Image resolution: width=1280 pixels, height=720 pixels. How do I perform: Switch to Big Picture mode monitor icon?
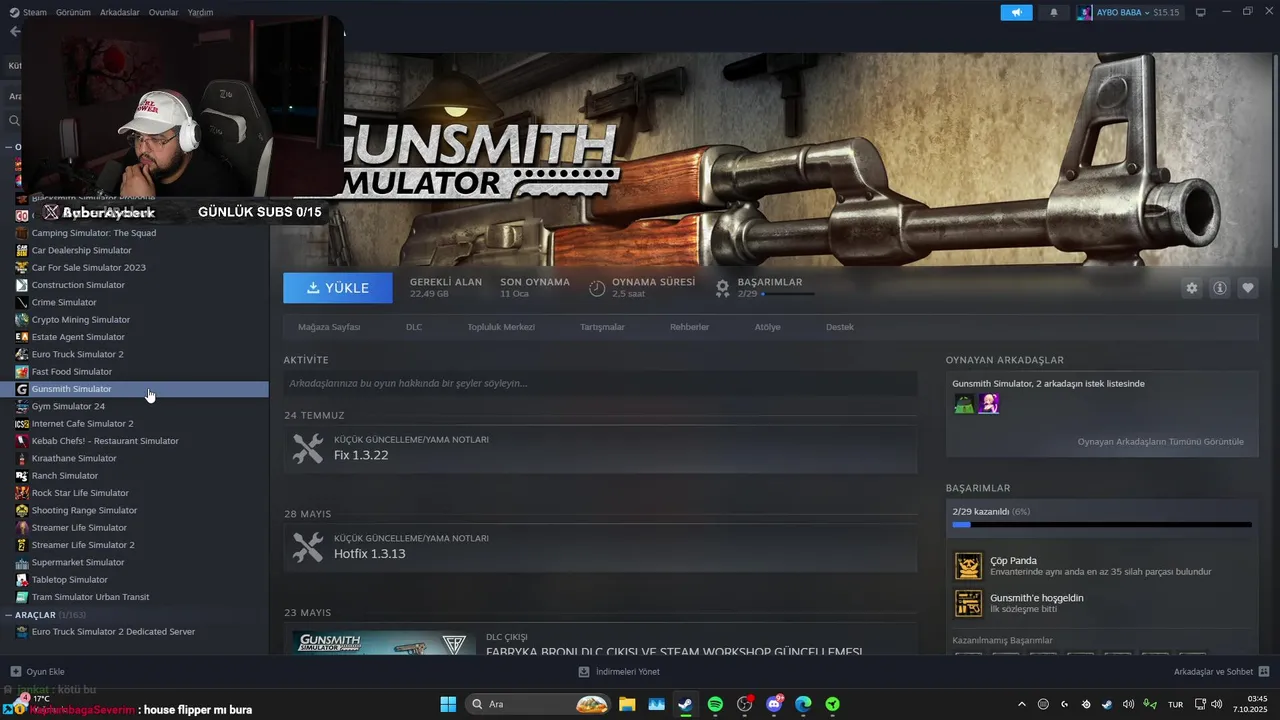[1201, 12]
